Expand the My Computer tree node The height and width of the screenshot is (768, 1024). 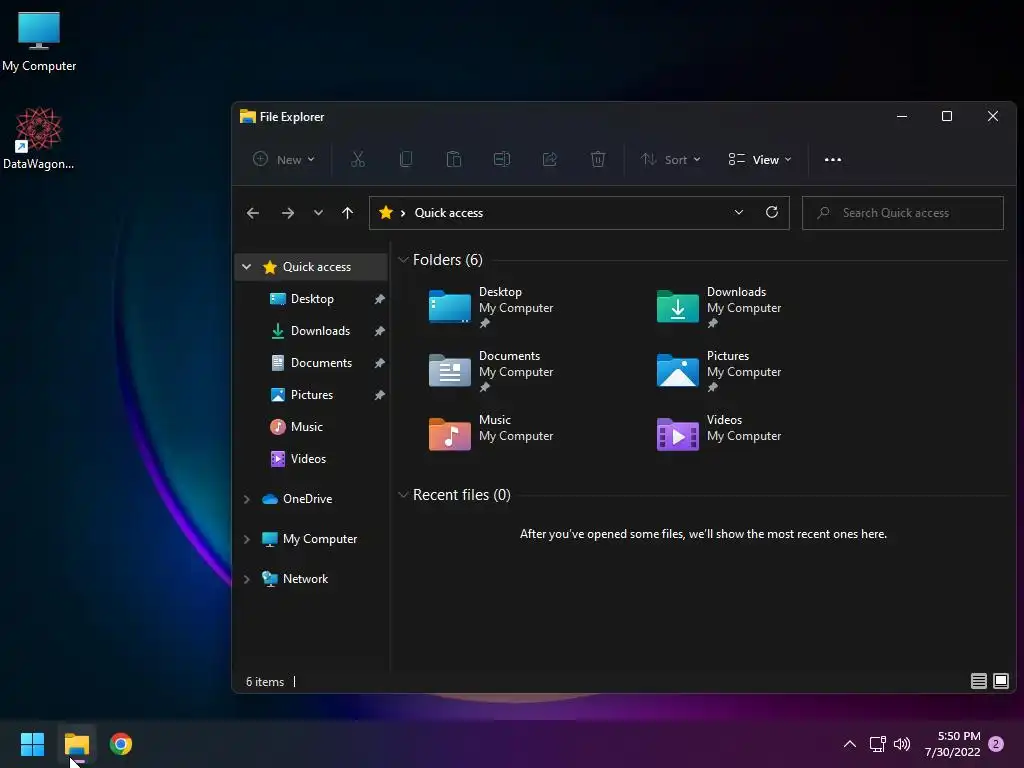247,539
